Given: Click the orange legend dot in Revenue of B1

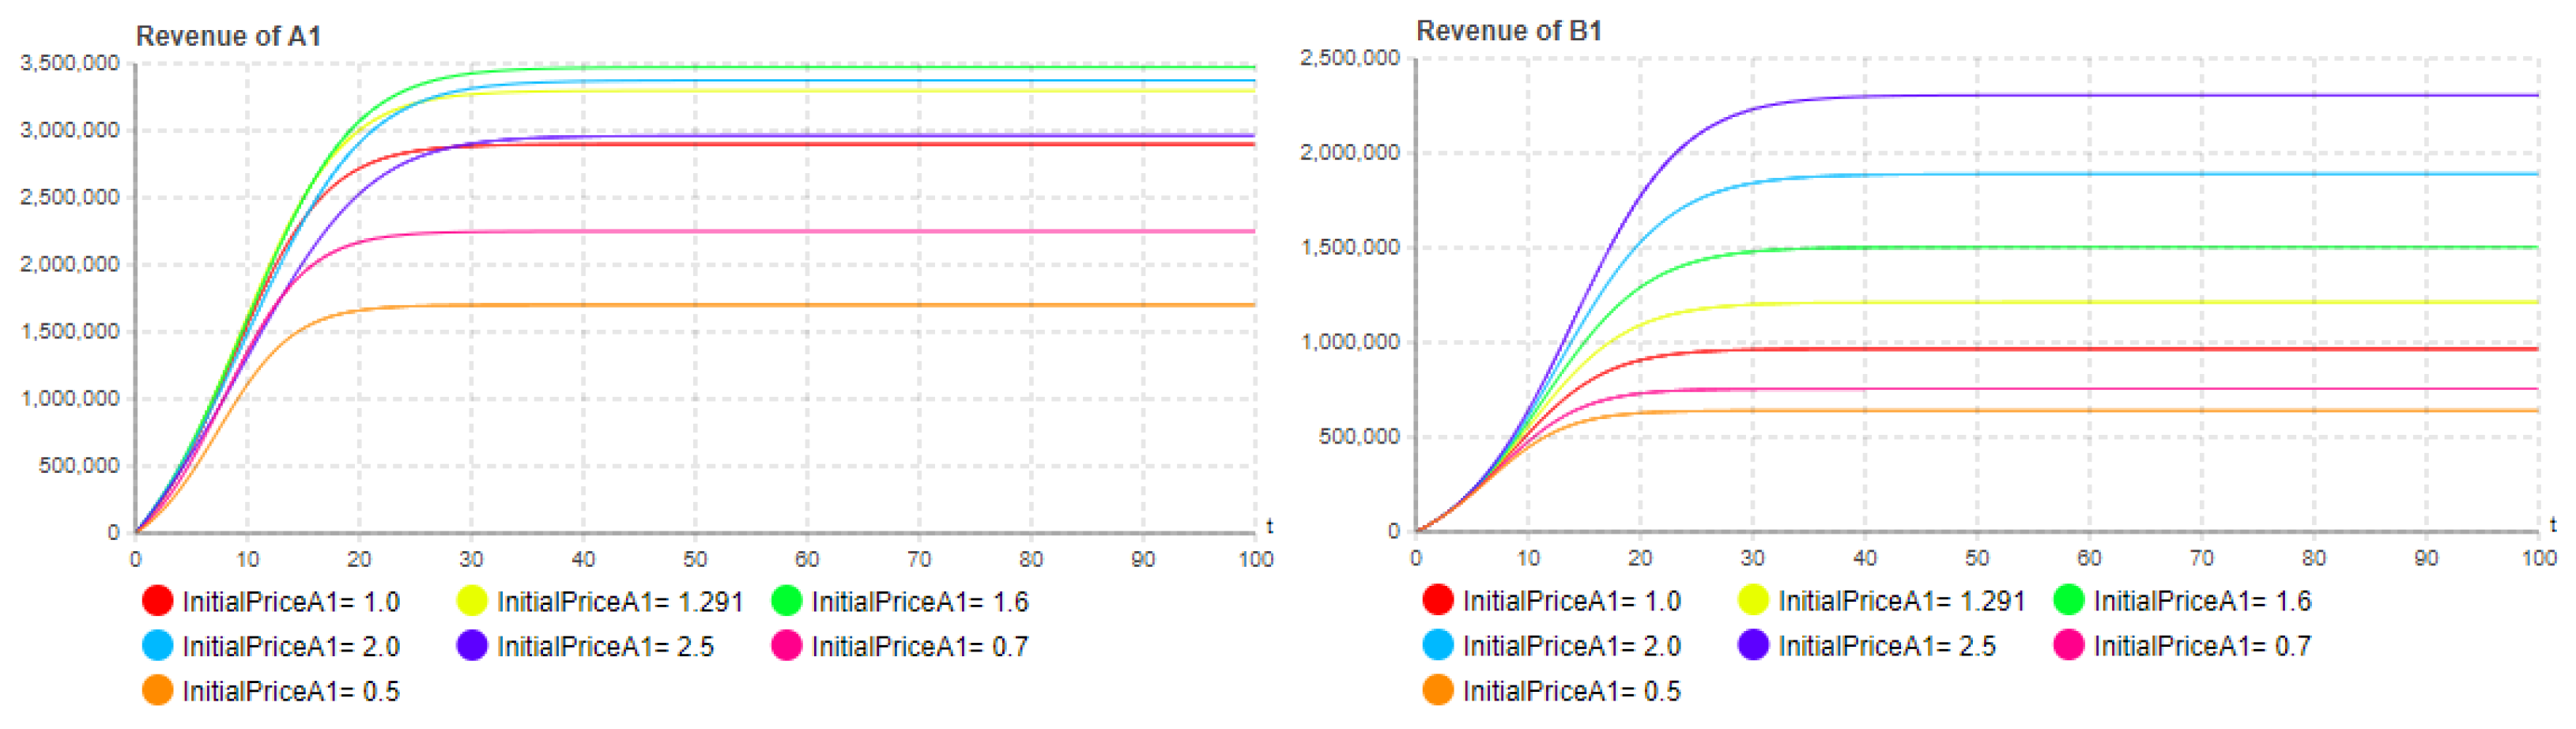Looking at the screenshot, I should (x=1437, y=690).
